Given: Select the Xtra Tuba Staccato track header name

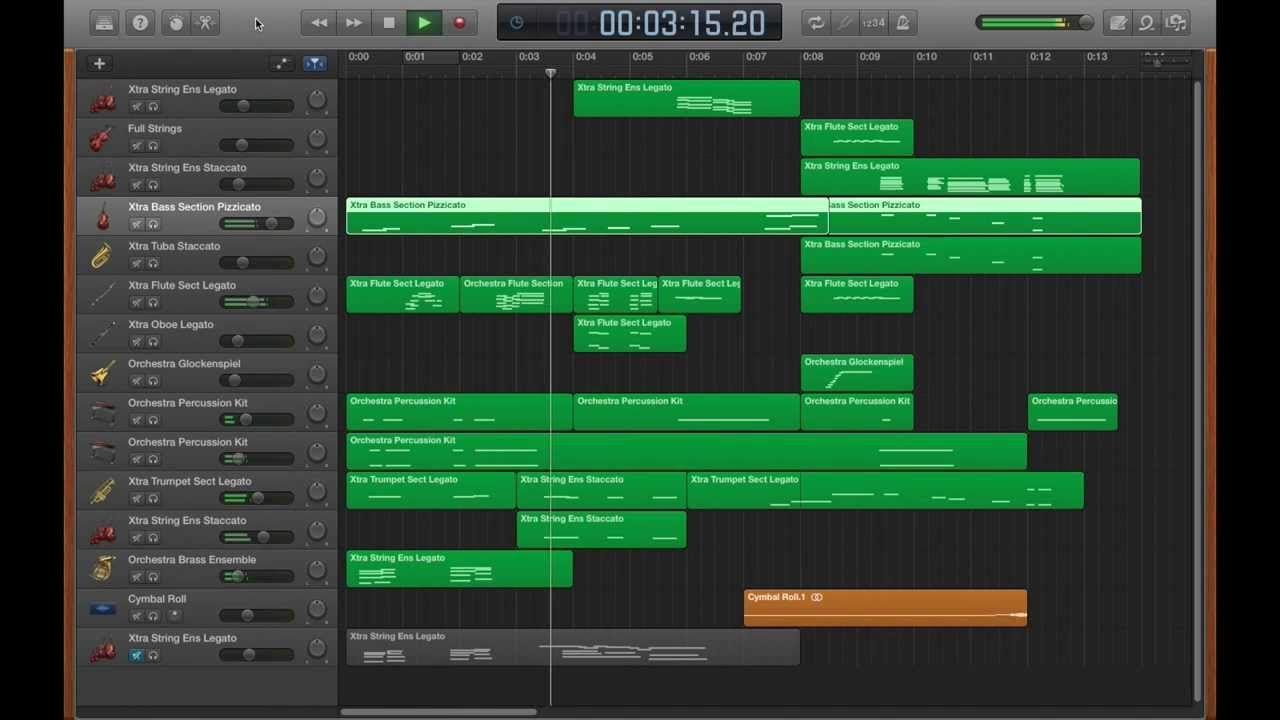Looking at the screenshot, I should tap(174, 246).
